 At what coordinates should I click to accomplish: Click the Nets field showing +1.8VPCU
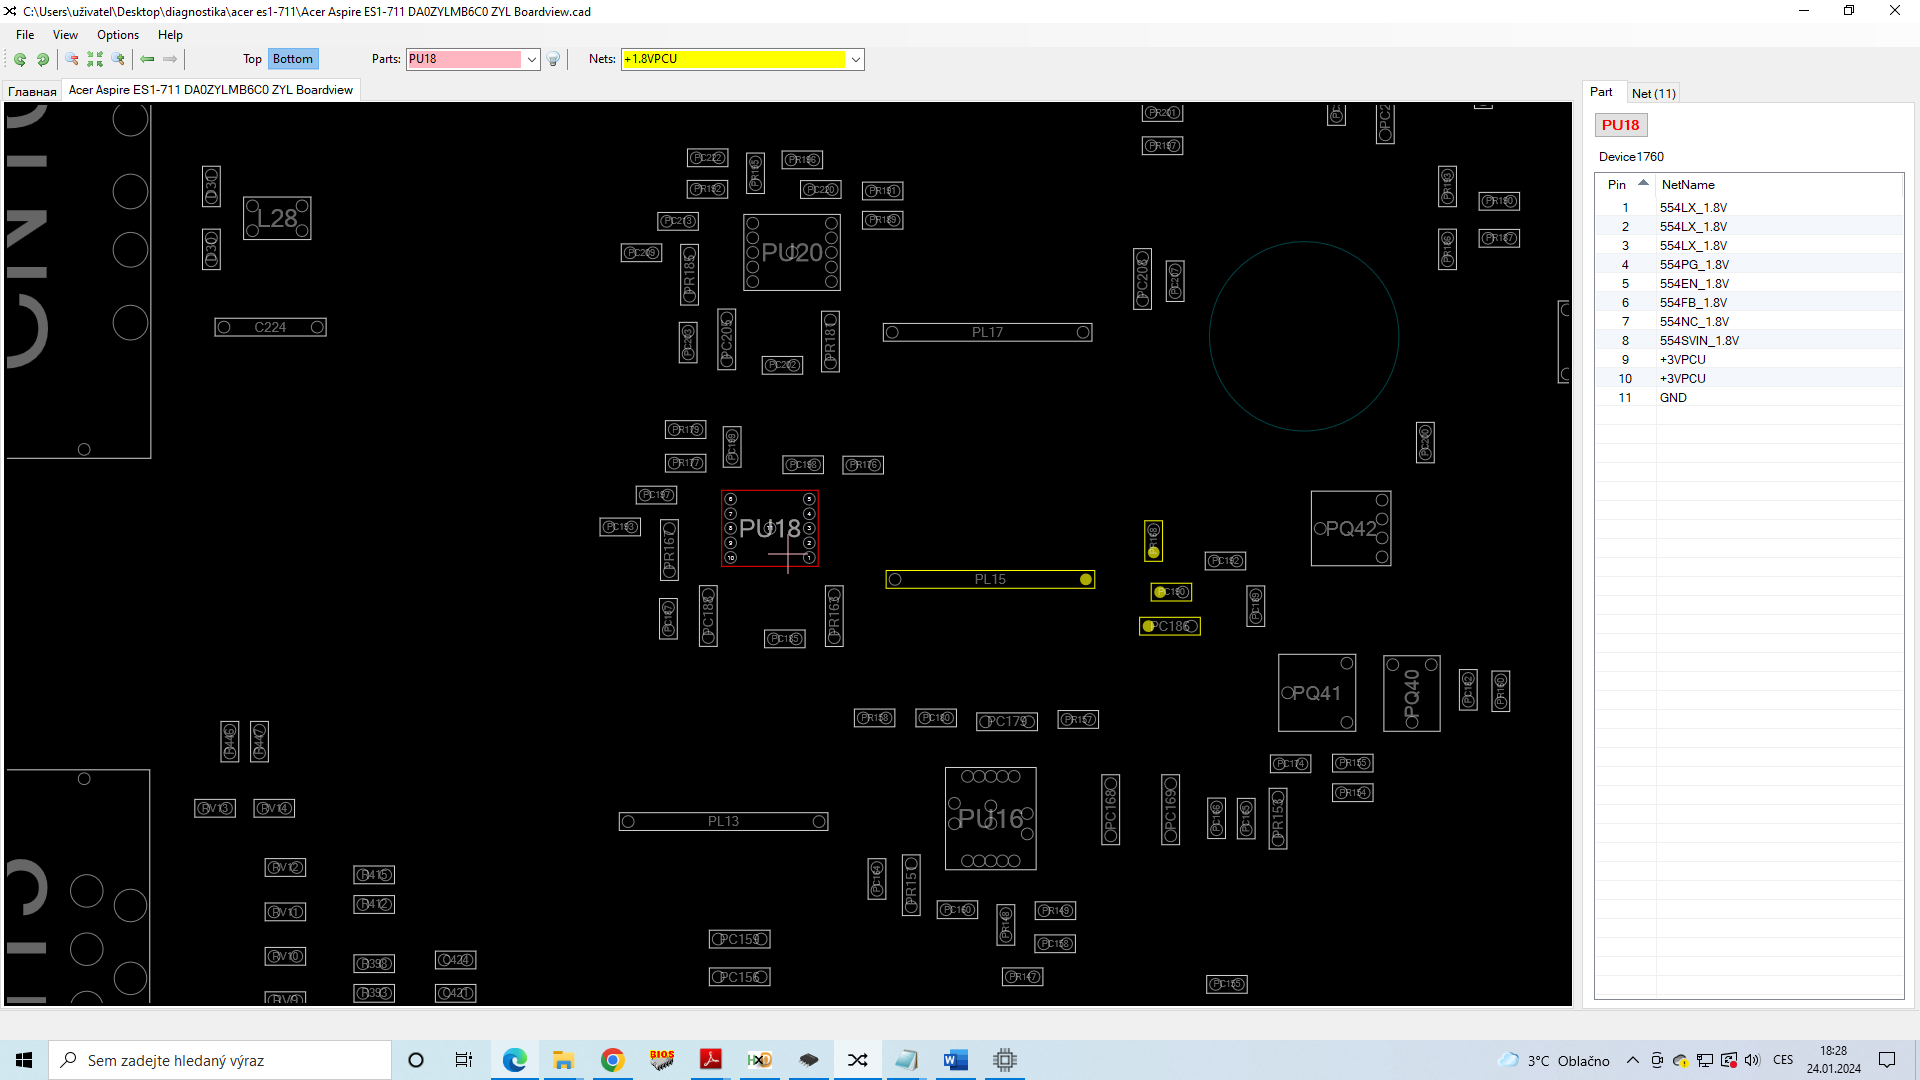pyautogui.click(x=734, y=59)
